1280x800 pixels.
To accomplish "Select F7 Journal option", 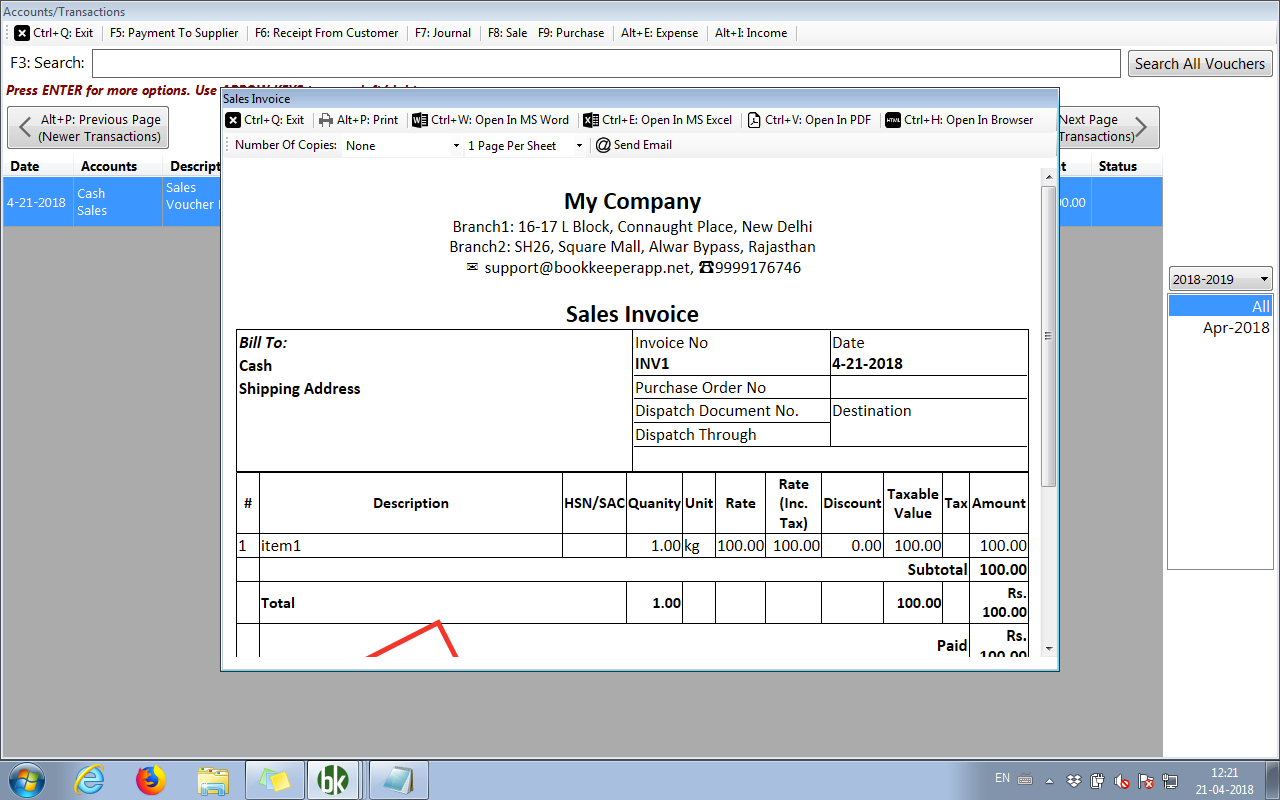I will [443, 33].
